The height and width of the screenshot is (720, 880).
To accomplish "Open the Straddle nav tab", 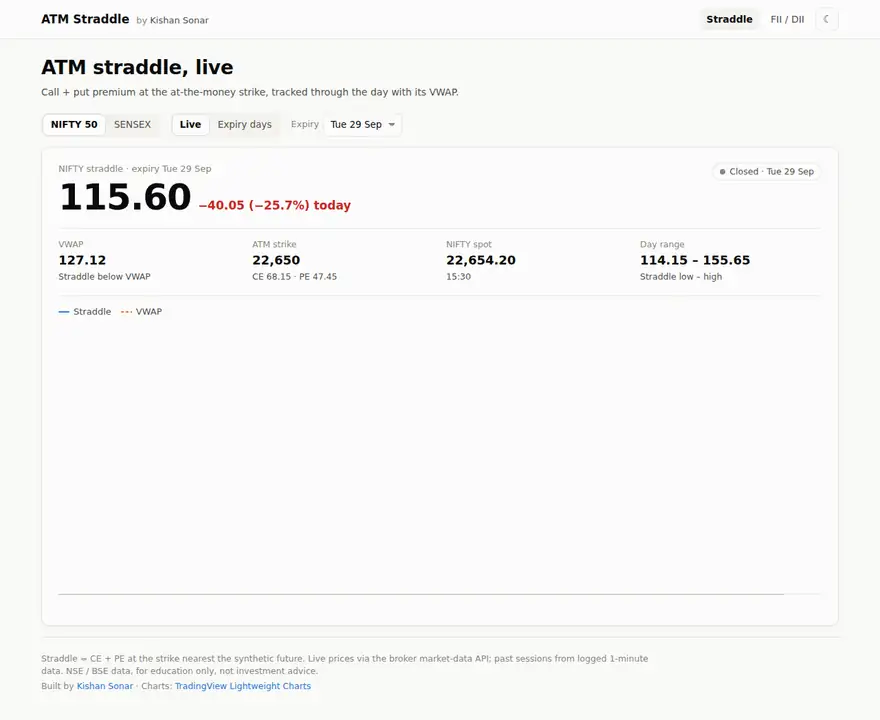I will coord(729,19).
